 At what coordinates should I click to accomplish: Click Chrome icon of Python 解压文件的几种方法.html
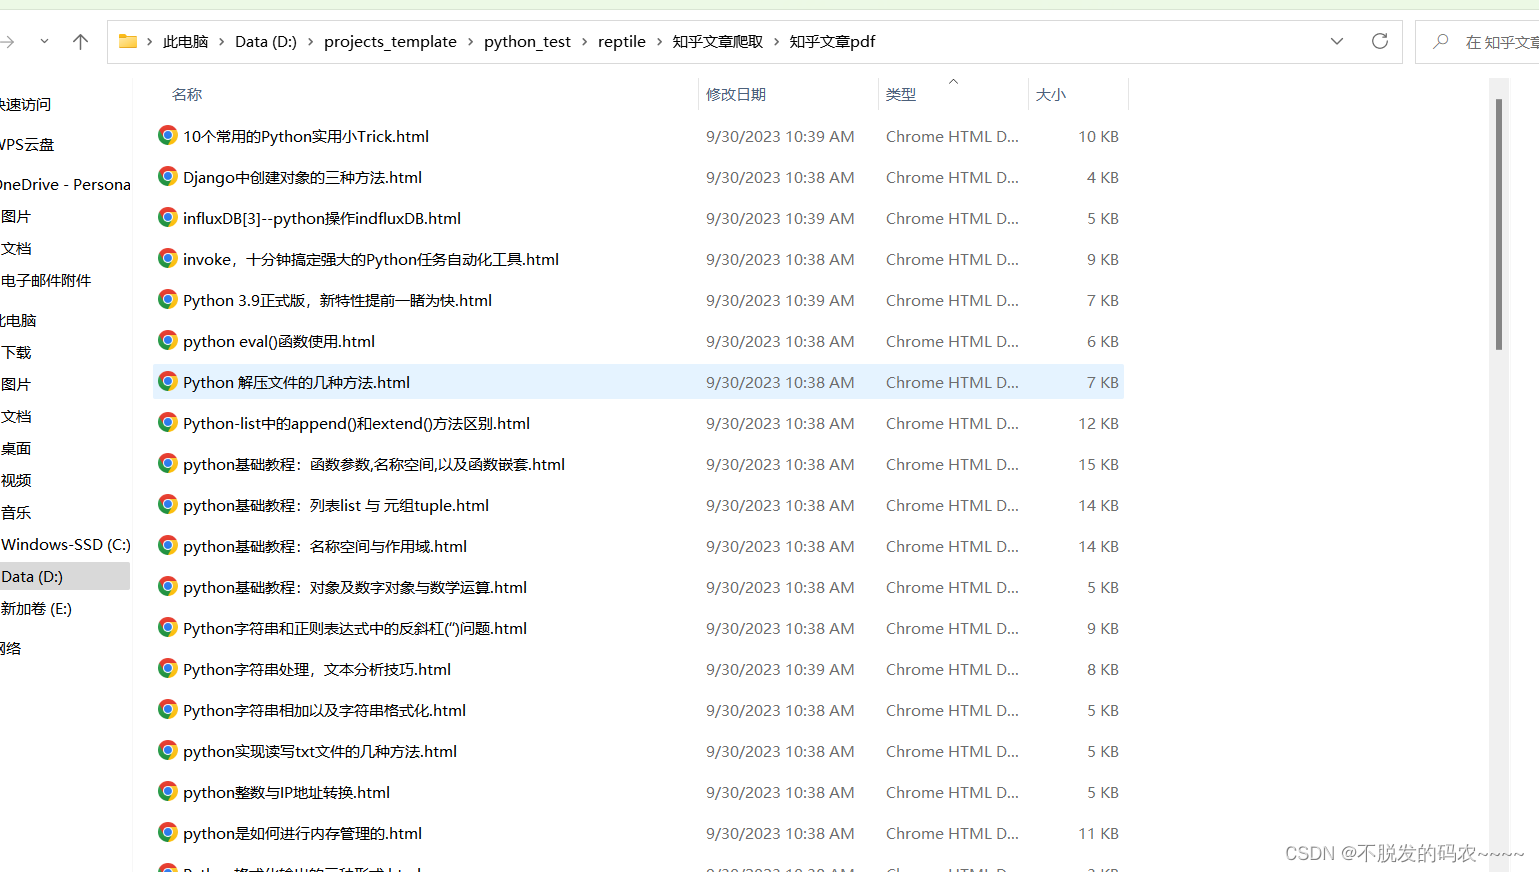coord(168,381)
